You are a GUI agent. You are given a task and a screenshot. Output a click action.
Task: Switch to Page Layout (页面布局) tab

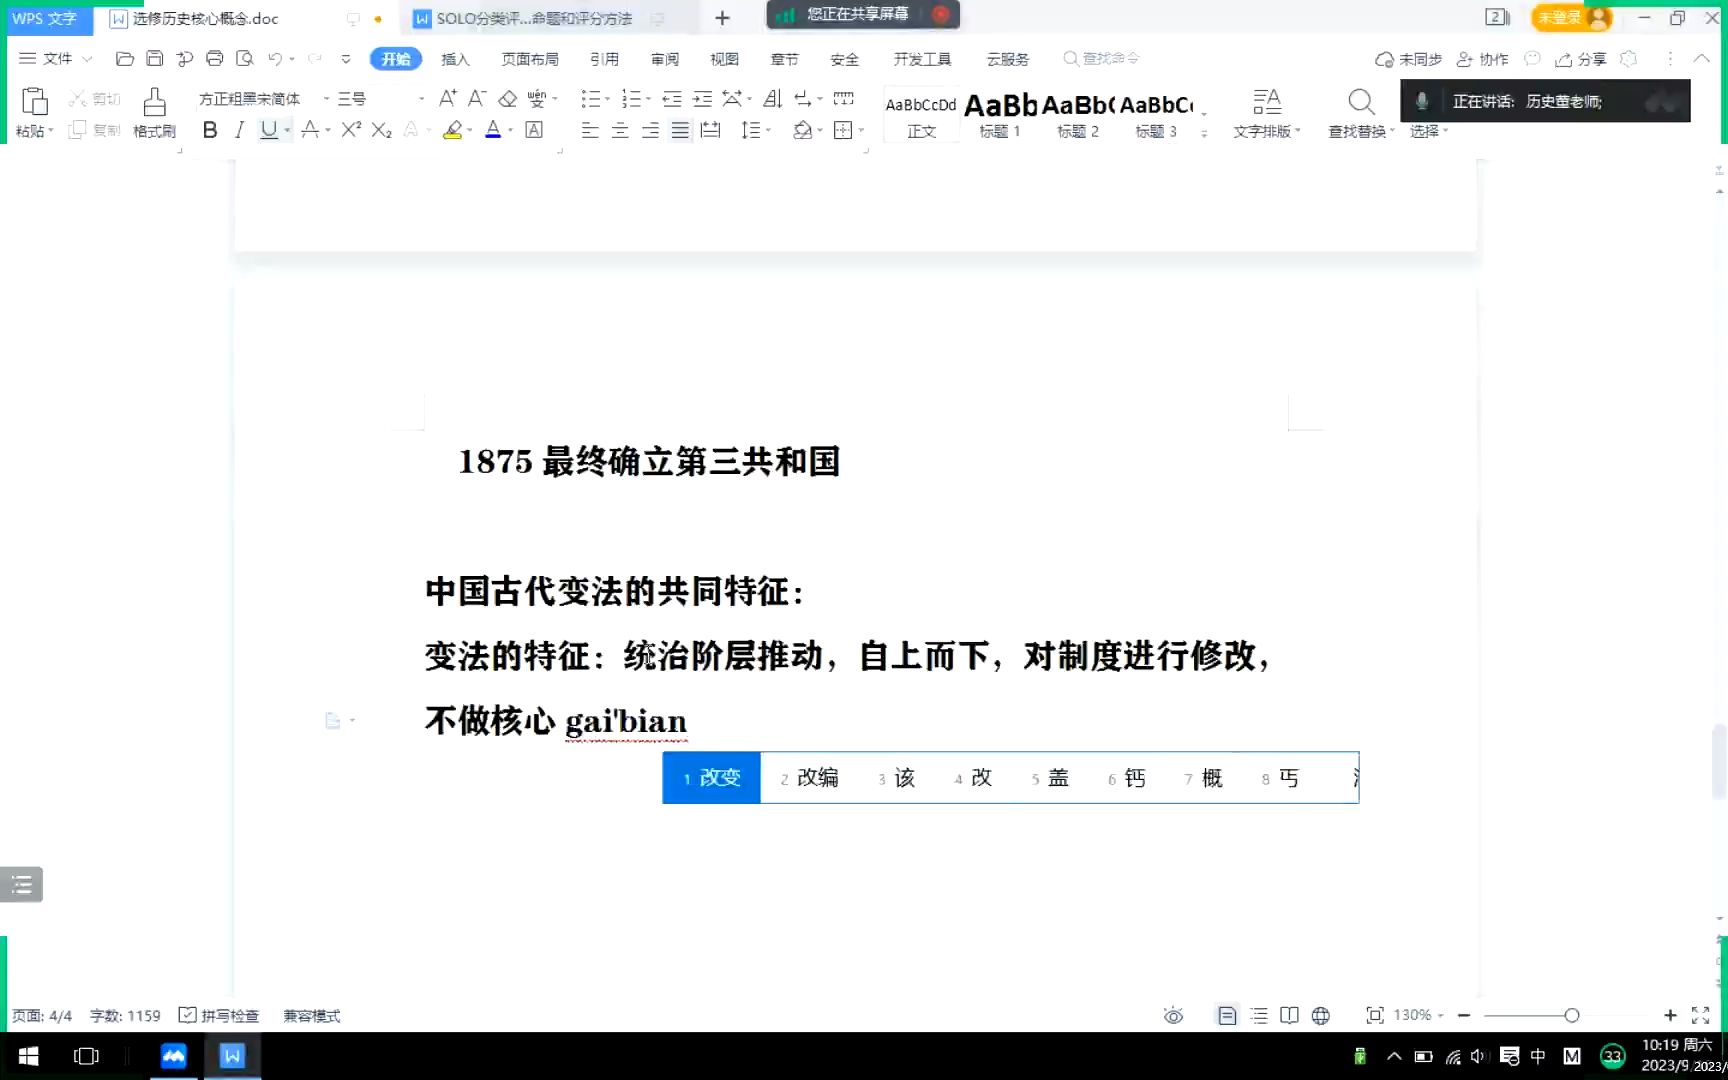point(530,59)
